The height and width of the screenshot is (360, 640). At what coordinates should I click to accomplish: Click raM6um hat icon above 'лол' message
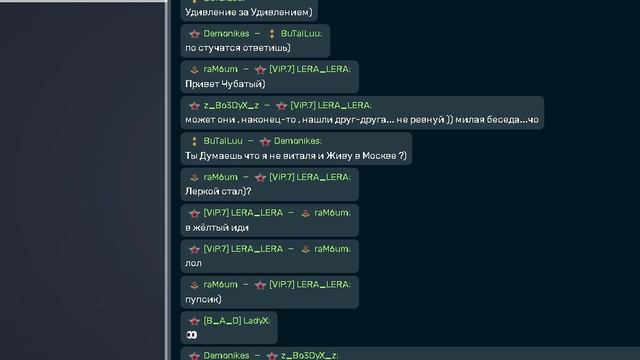click(305, 249)
